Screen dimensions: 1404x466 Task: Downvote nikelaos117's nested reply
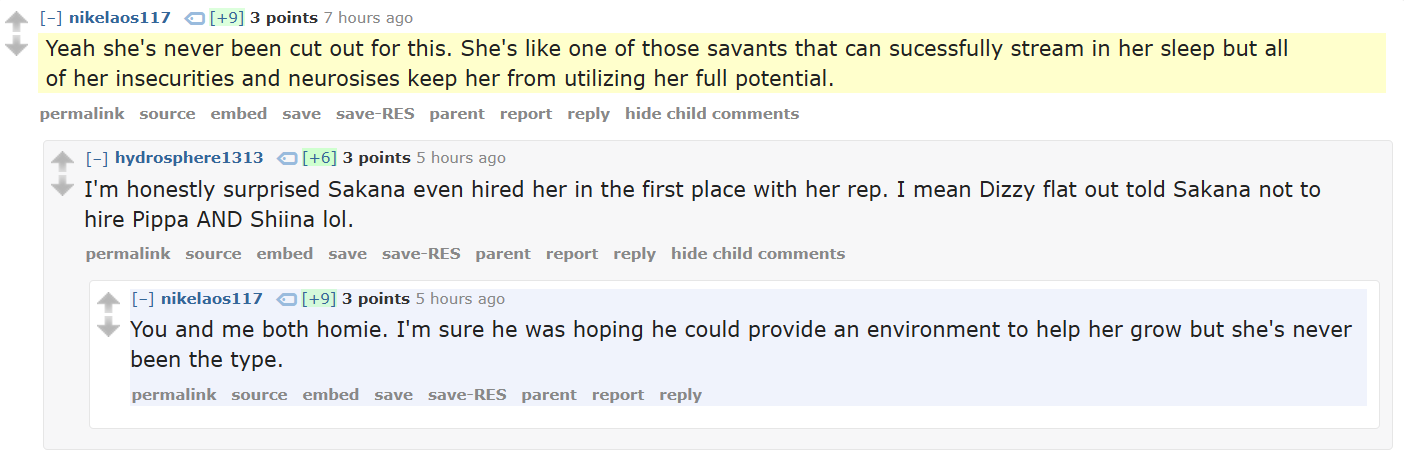tap(109, 327)
